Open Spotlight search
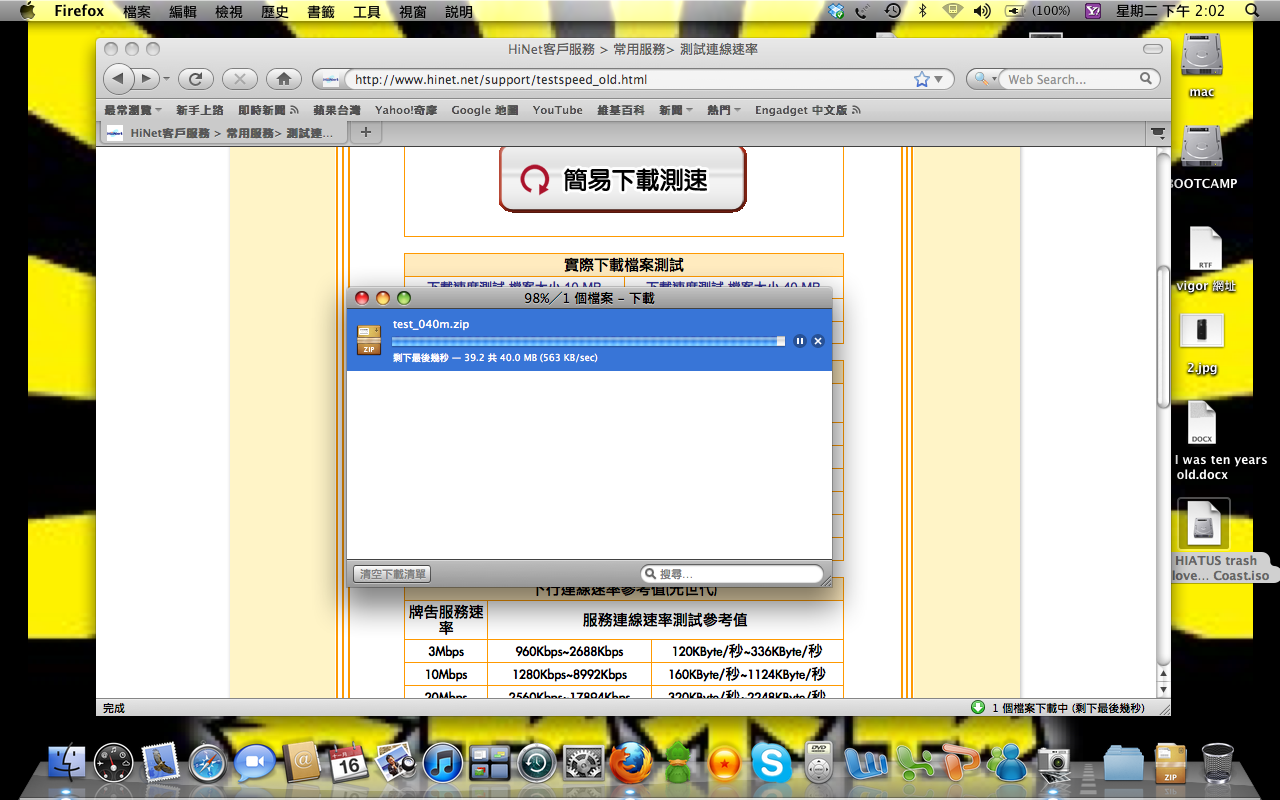This screenshot has width=1280, height=800. click(1252, 11)
